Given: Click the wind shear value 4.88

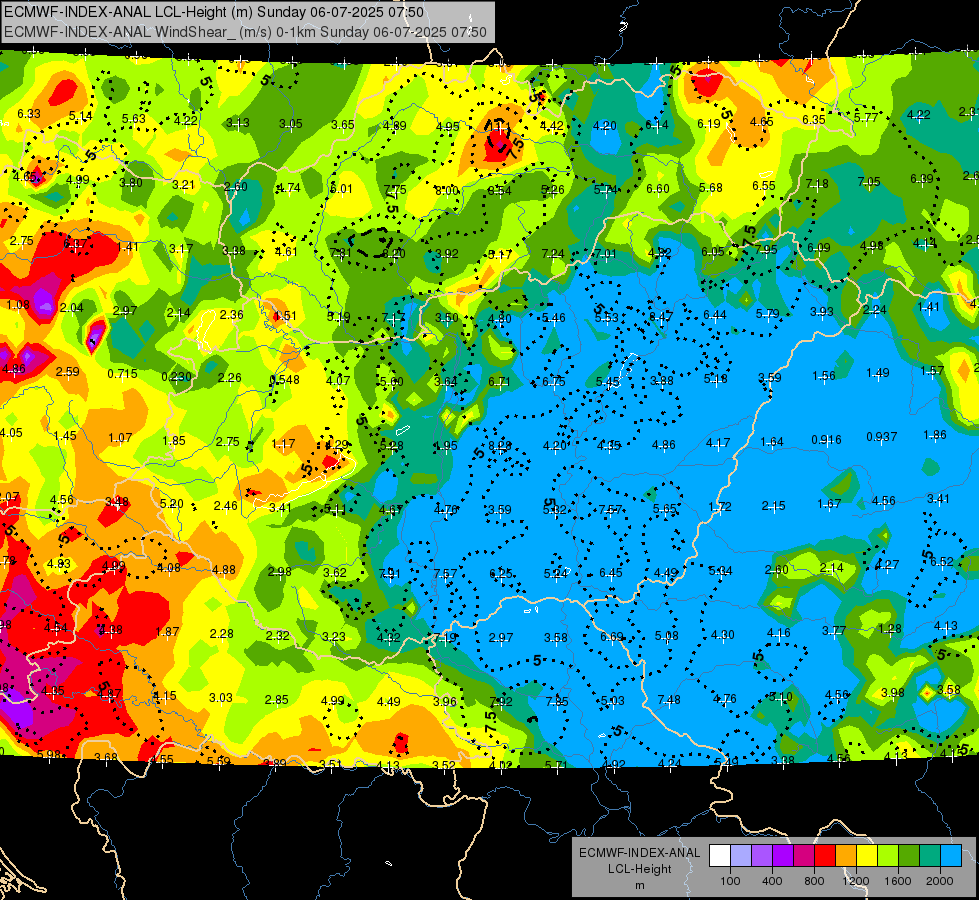Looking at the screenshot, I should coord(224,570).
